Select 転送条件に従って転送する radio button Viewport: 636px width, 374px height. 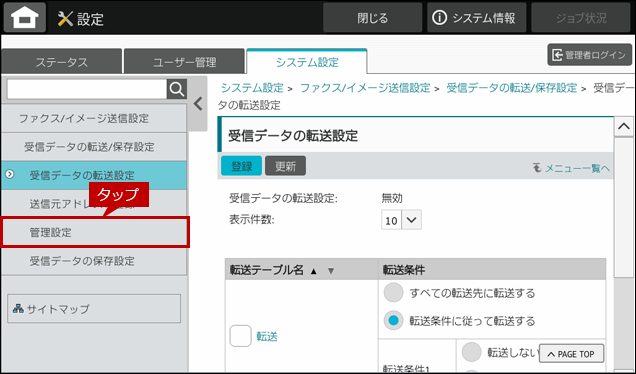click(x=393, y=321)
